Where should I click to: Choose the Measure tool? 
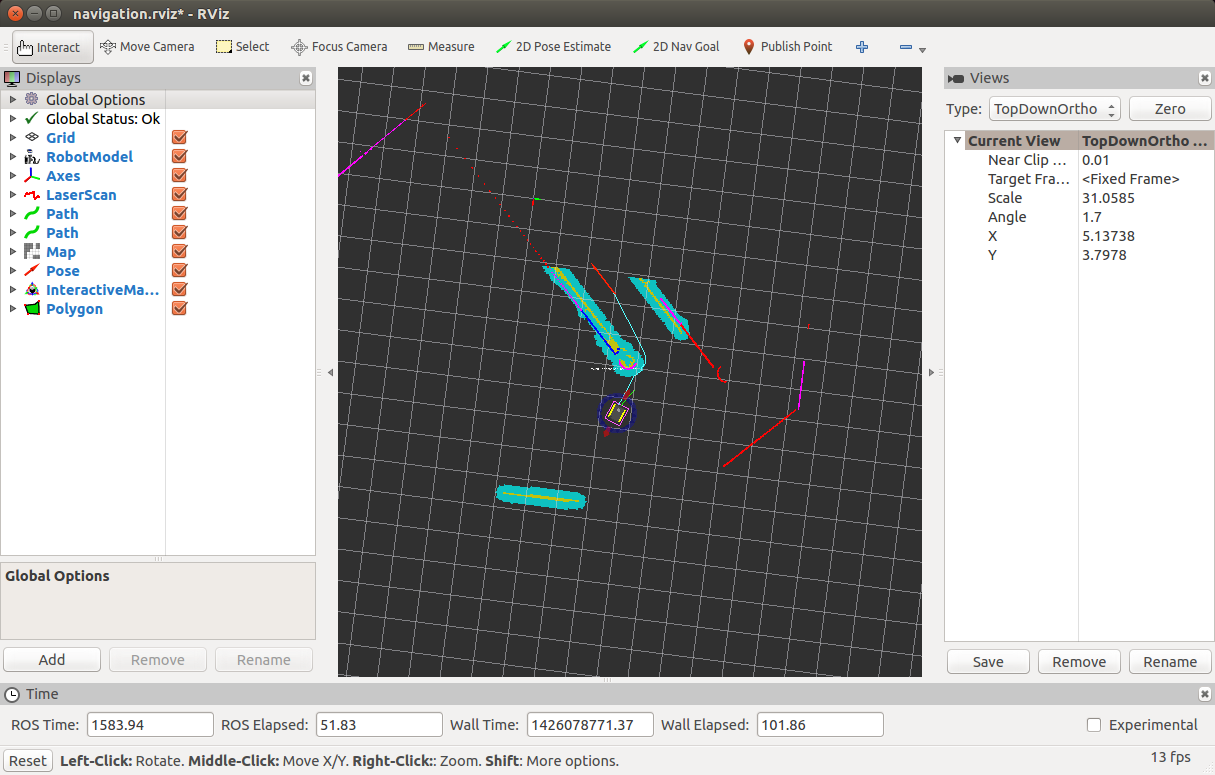(x=441, y=47)
